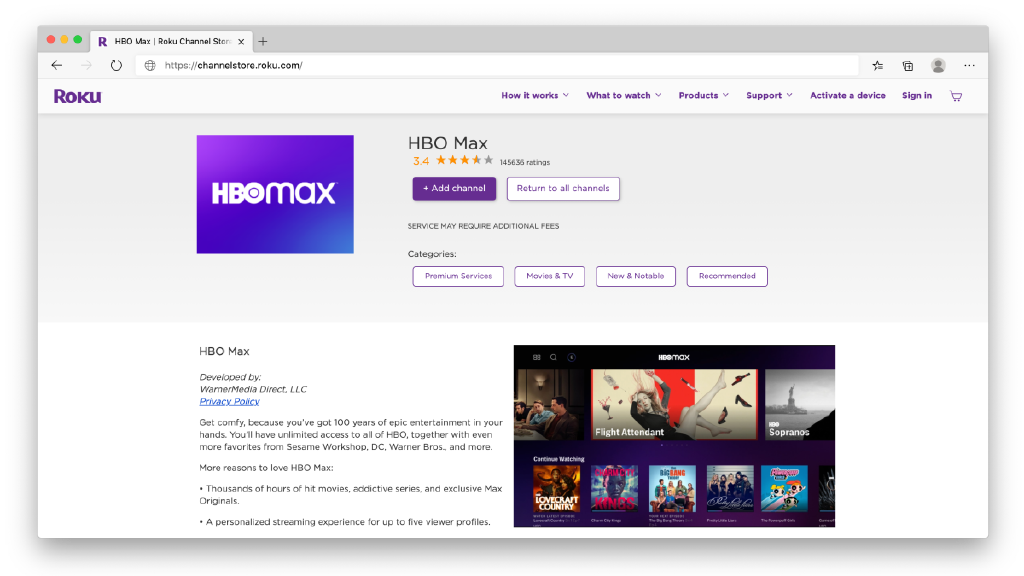
Task: Click the Pretty Little Liars poster
Action: (x=730, y=489)
